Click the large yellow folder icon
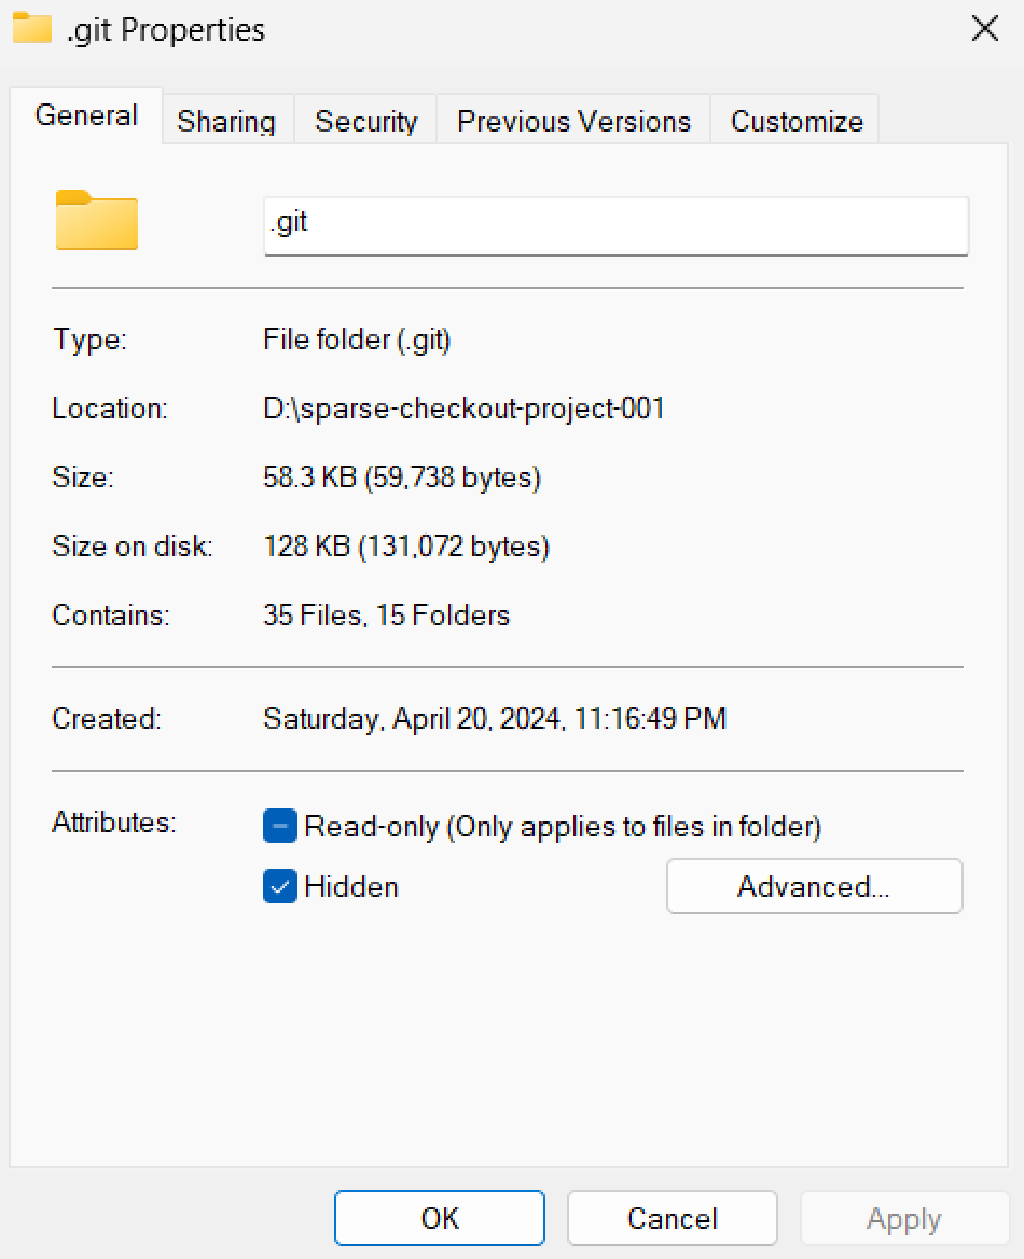The image size is (1024, 1259). point(96,220)
